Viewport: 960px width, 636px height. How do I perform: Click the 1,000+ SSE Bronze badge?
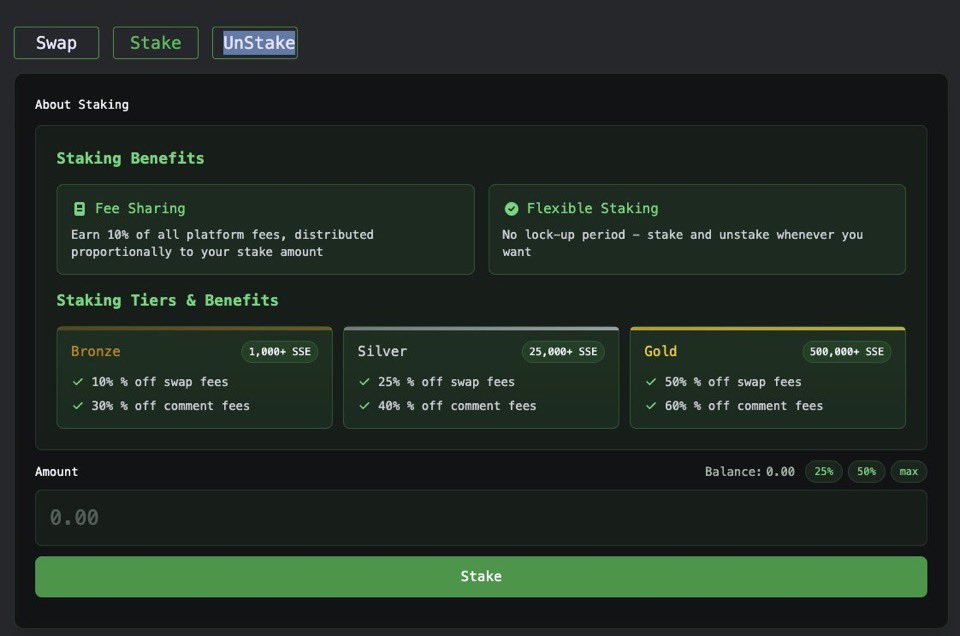coord(280,351)
